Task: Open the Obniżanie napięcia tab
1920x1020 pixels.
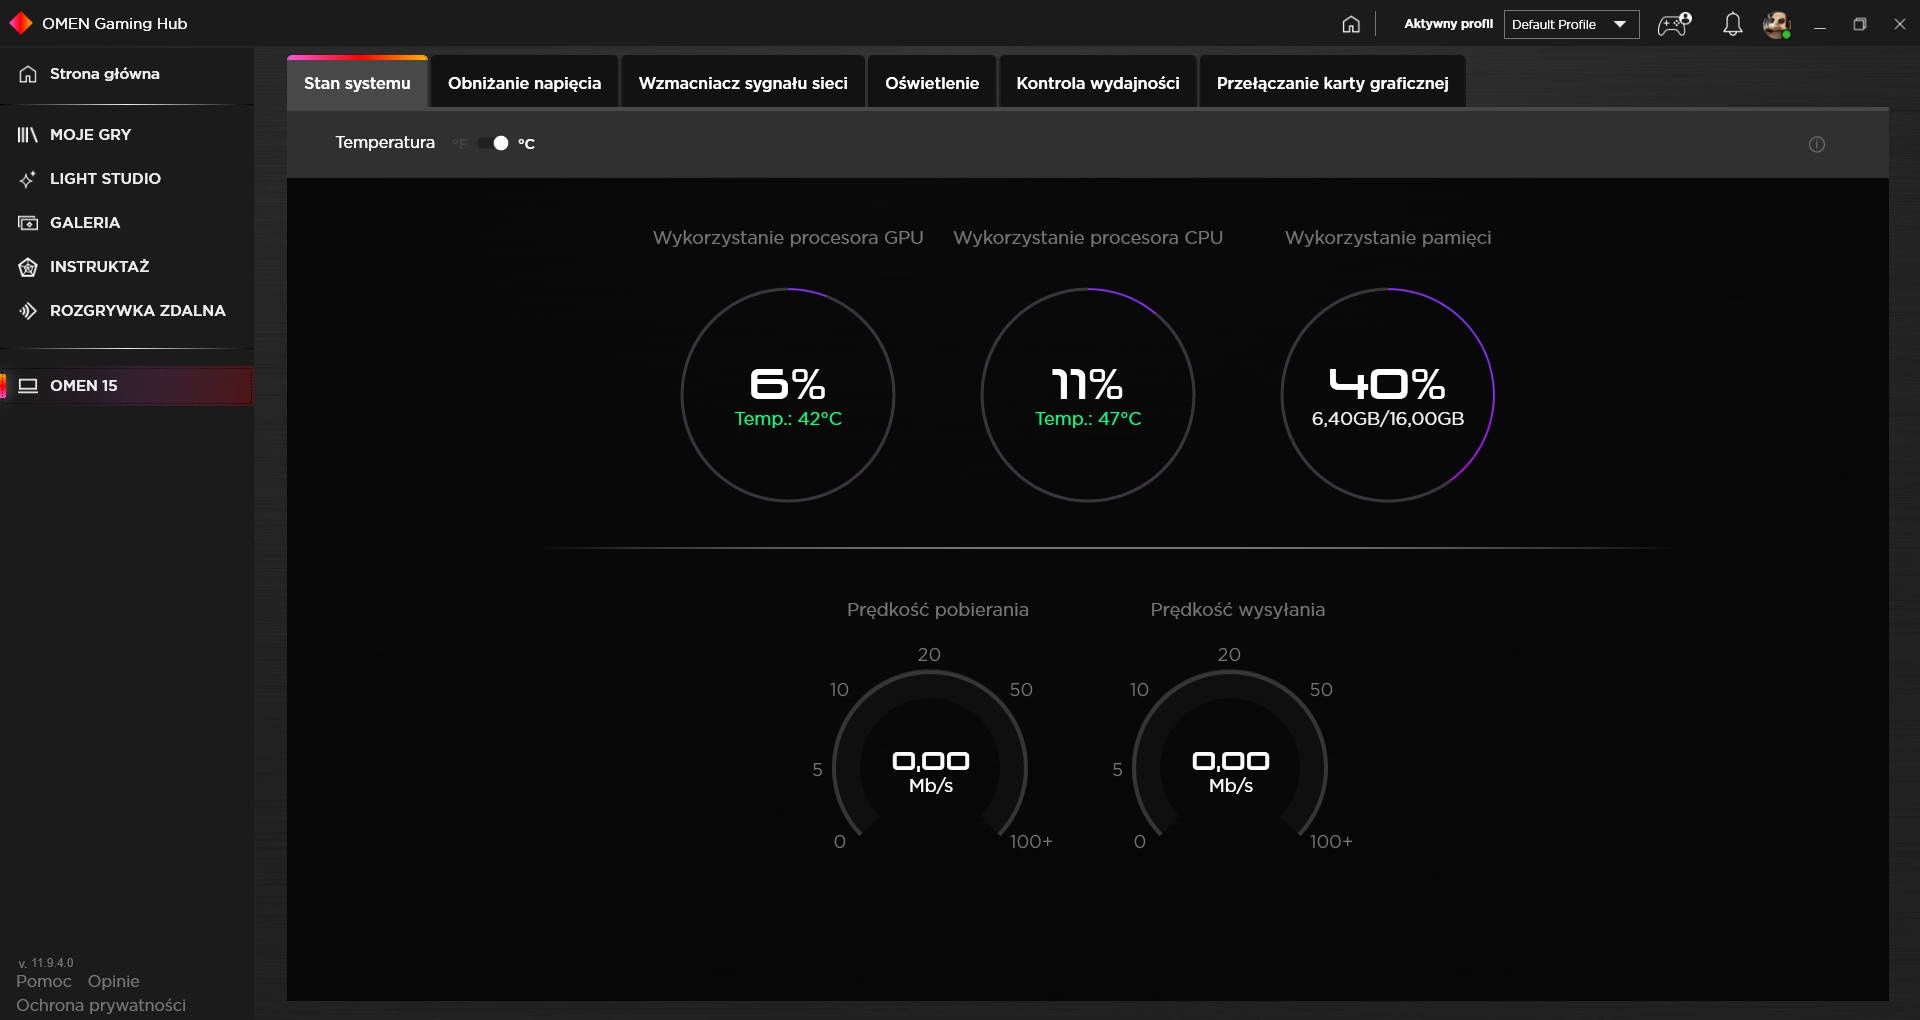Action: click(x=525, y=83)
